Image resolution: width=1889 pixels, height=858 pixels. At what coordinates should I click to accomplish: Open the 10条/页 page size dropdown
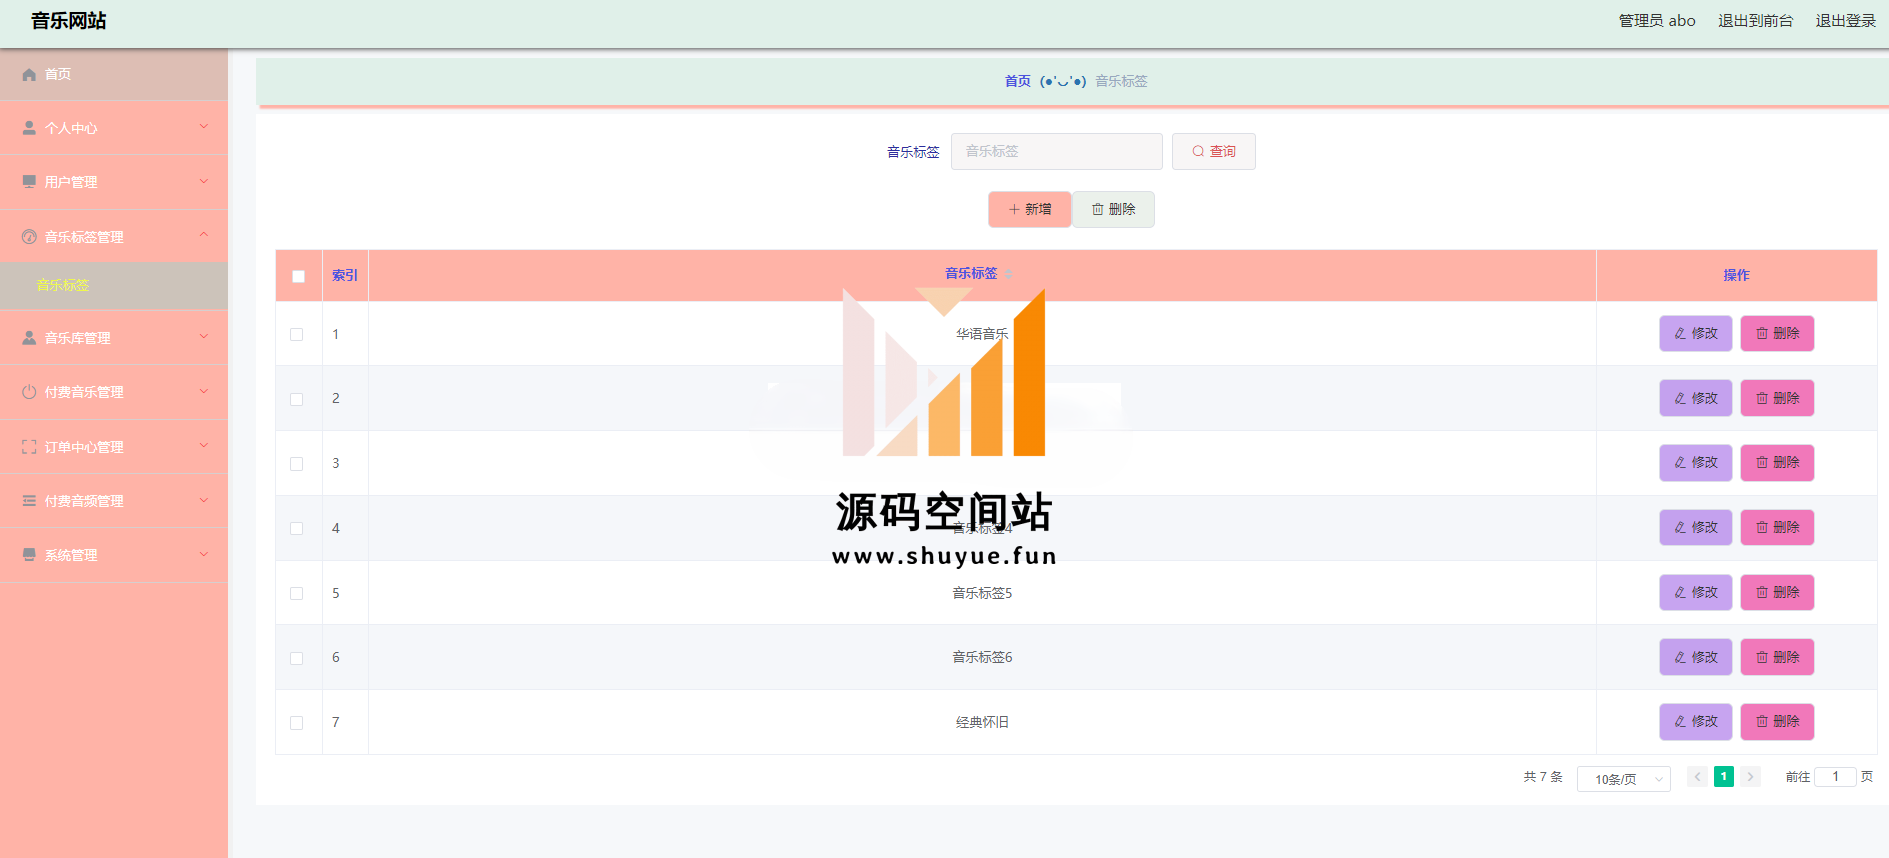1623,779
